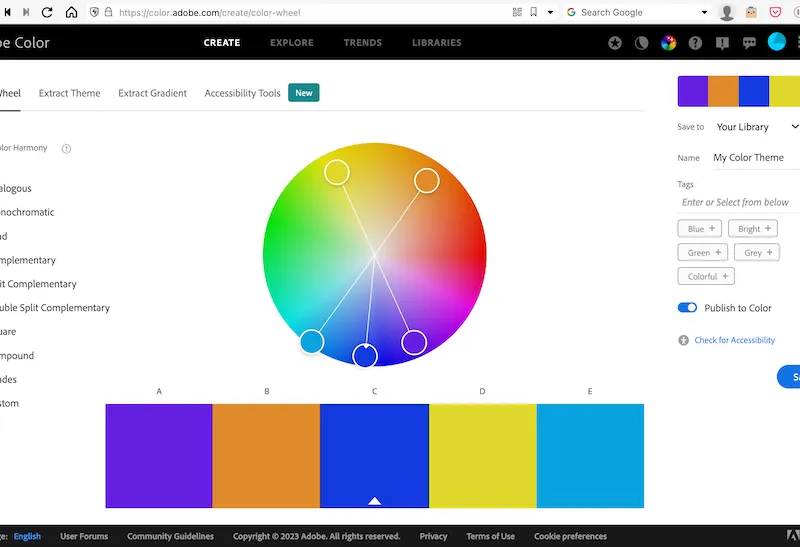The width and height of the screenshot is (800, 547).
Task: Open the bookmark dropdown arrow in address bar
Action: (x=550, y=12)
